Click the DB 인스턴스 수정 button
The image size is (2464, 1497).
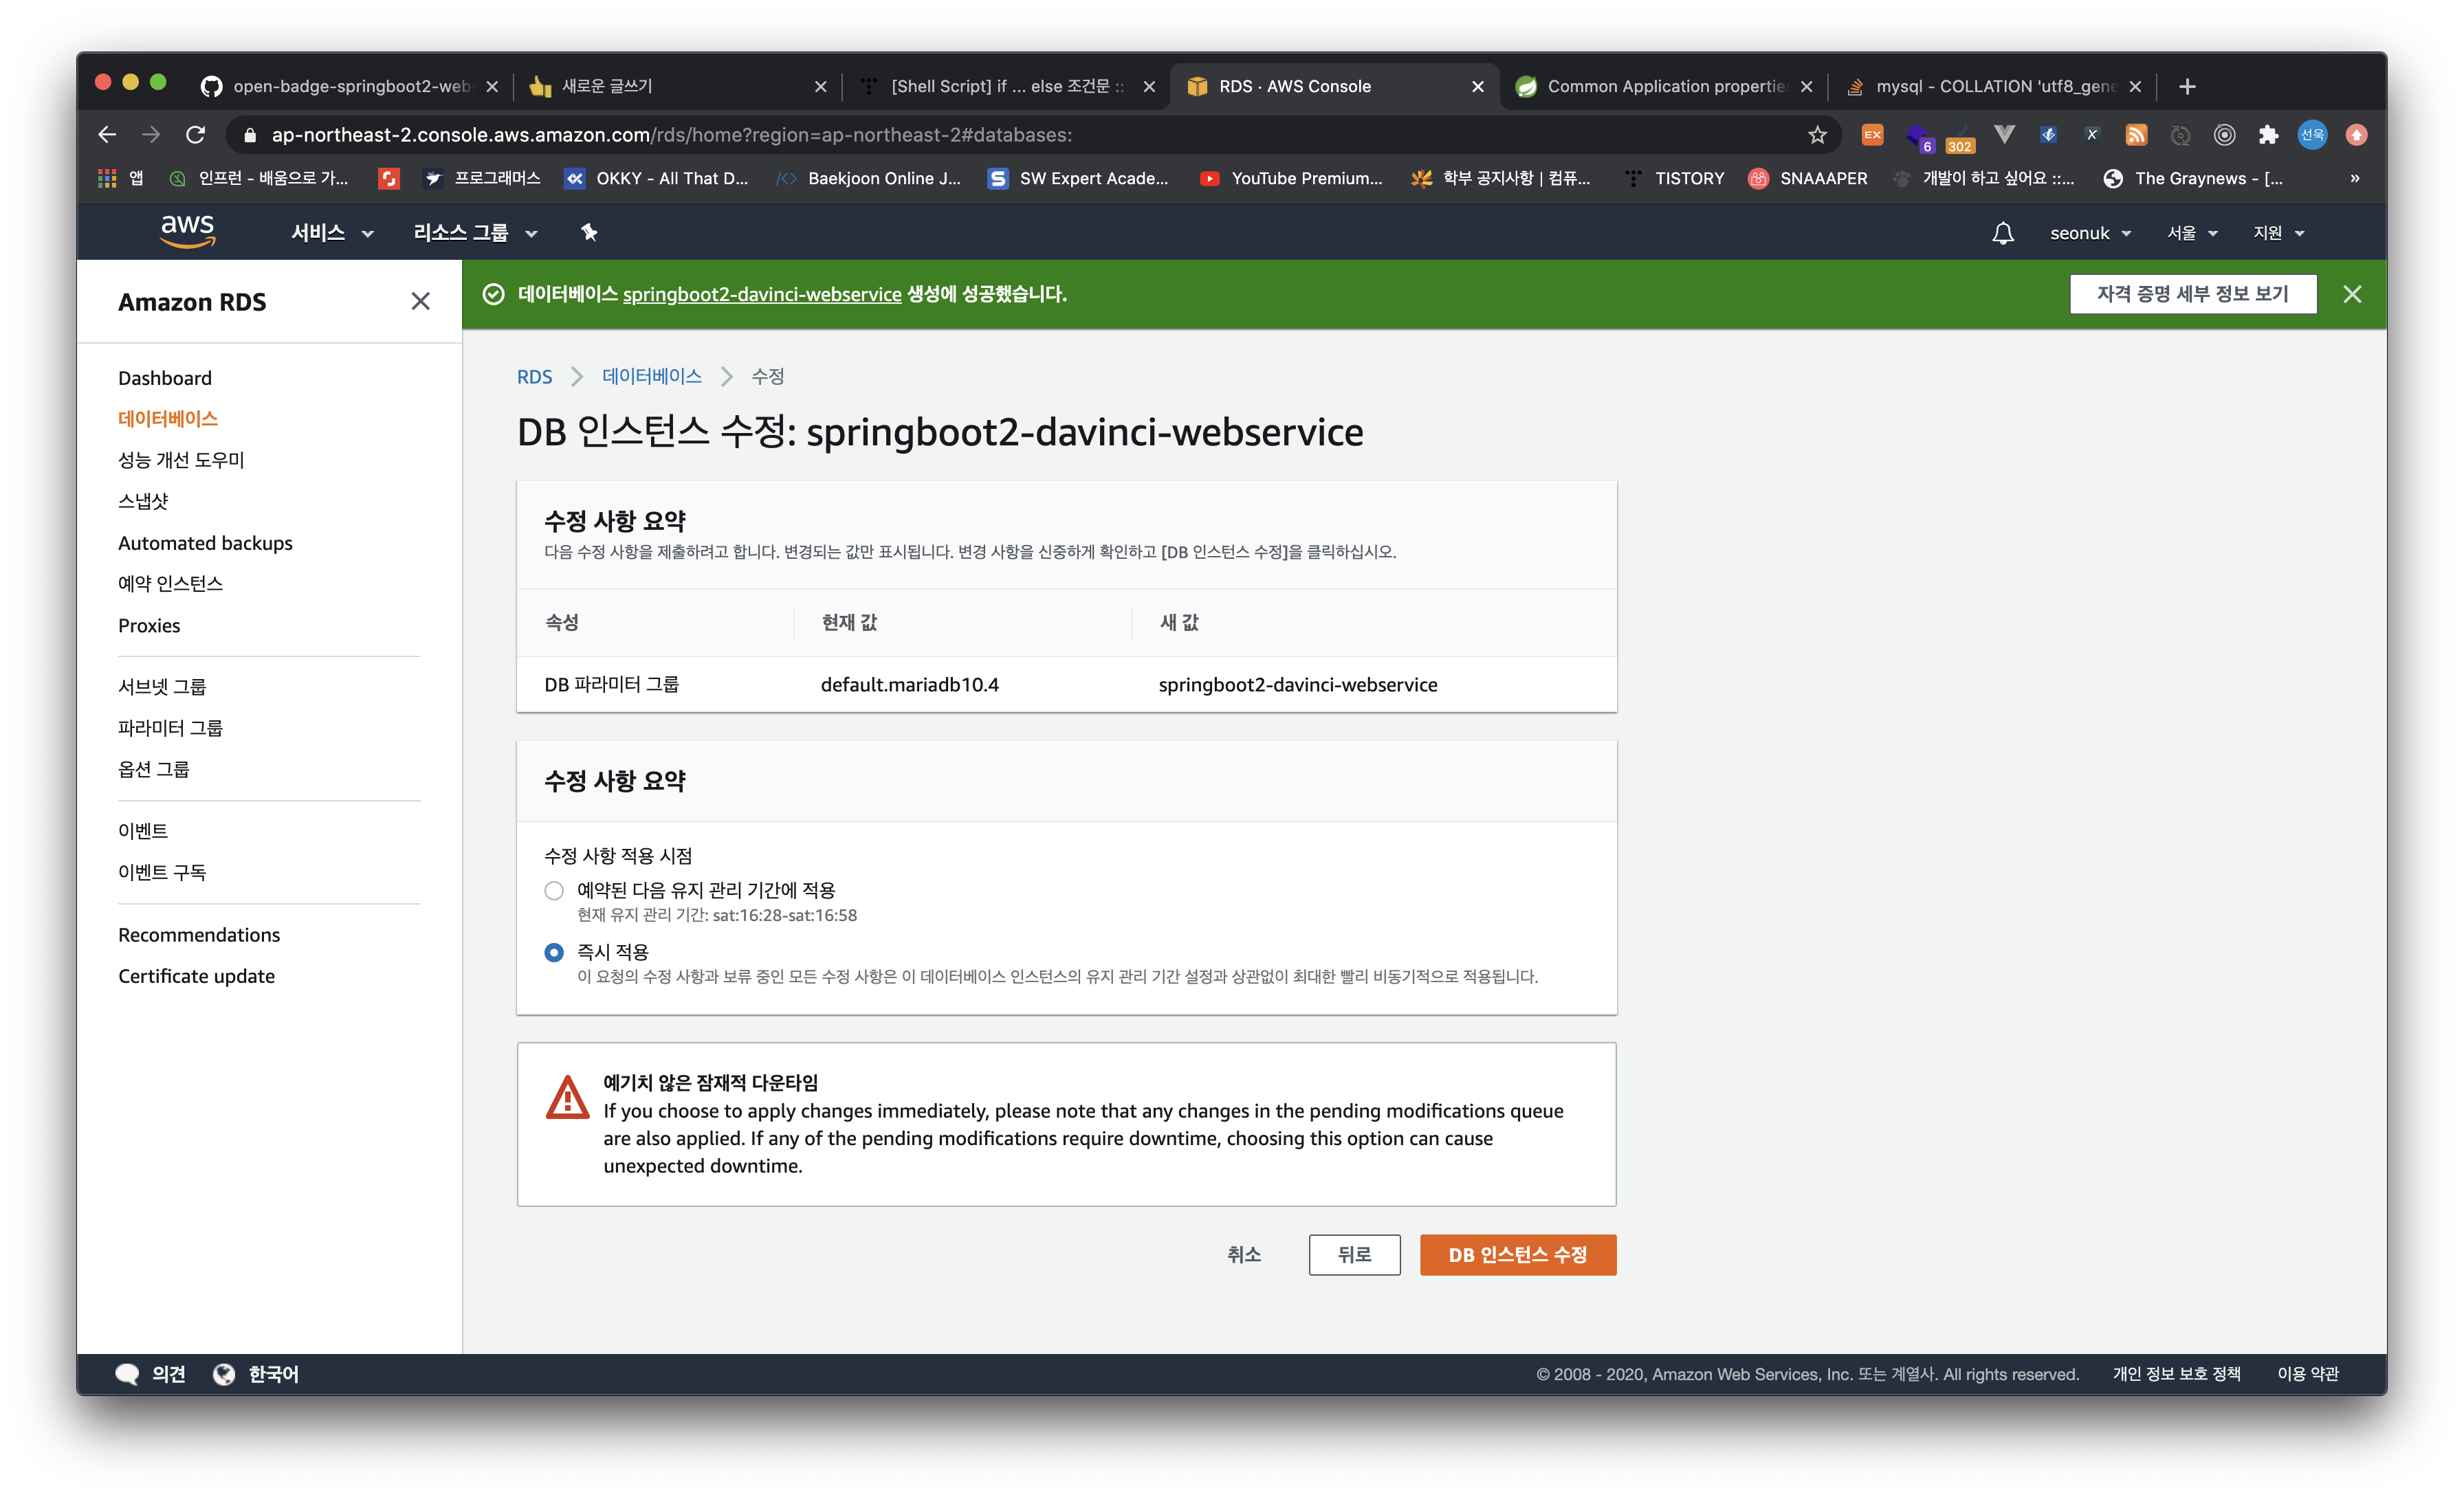[x=1517, y=1254]
